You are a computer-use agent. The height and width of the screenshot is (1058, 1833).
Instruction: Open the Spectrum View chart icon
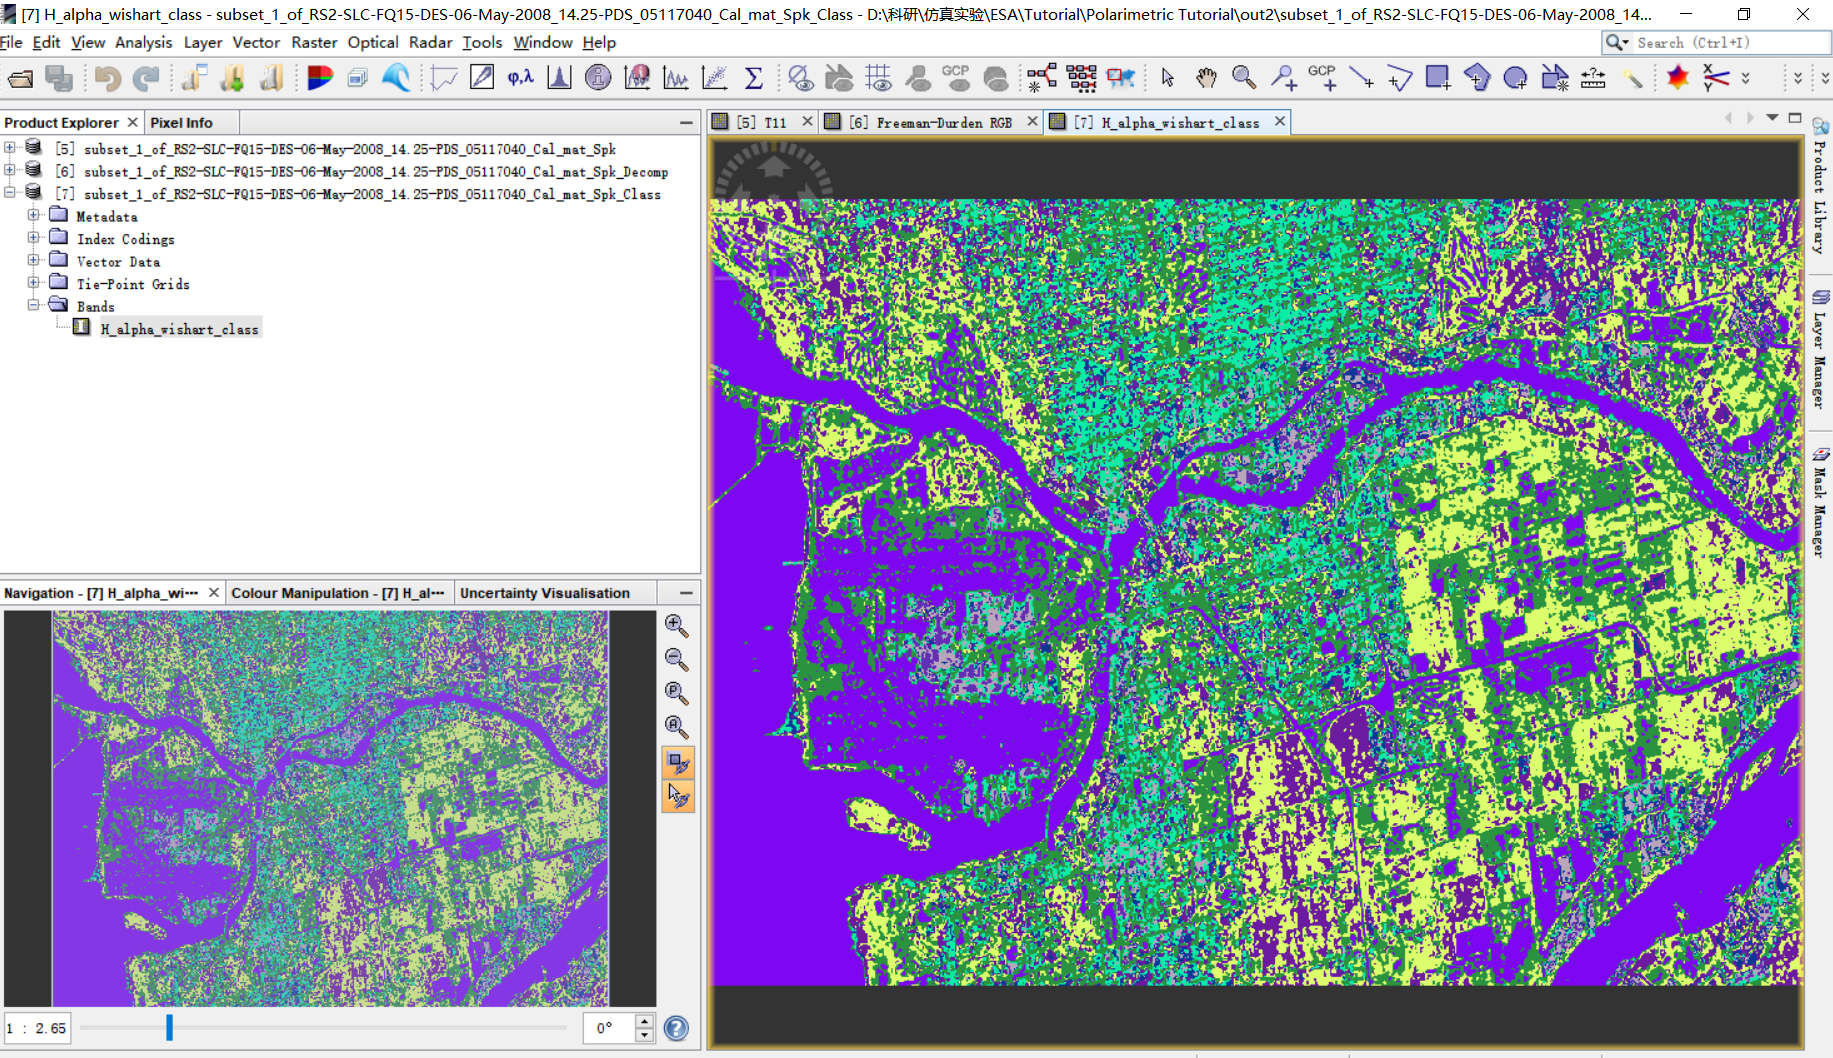443,78
